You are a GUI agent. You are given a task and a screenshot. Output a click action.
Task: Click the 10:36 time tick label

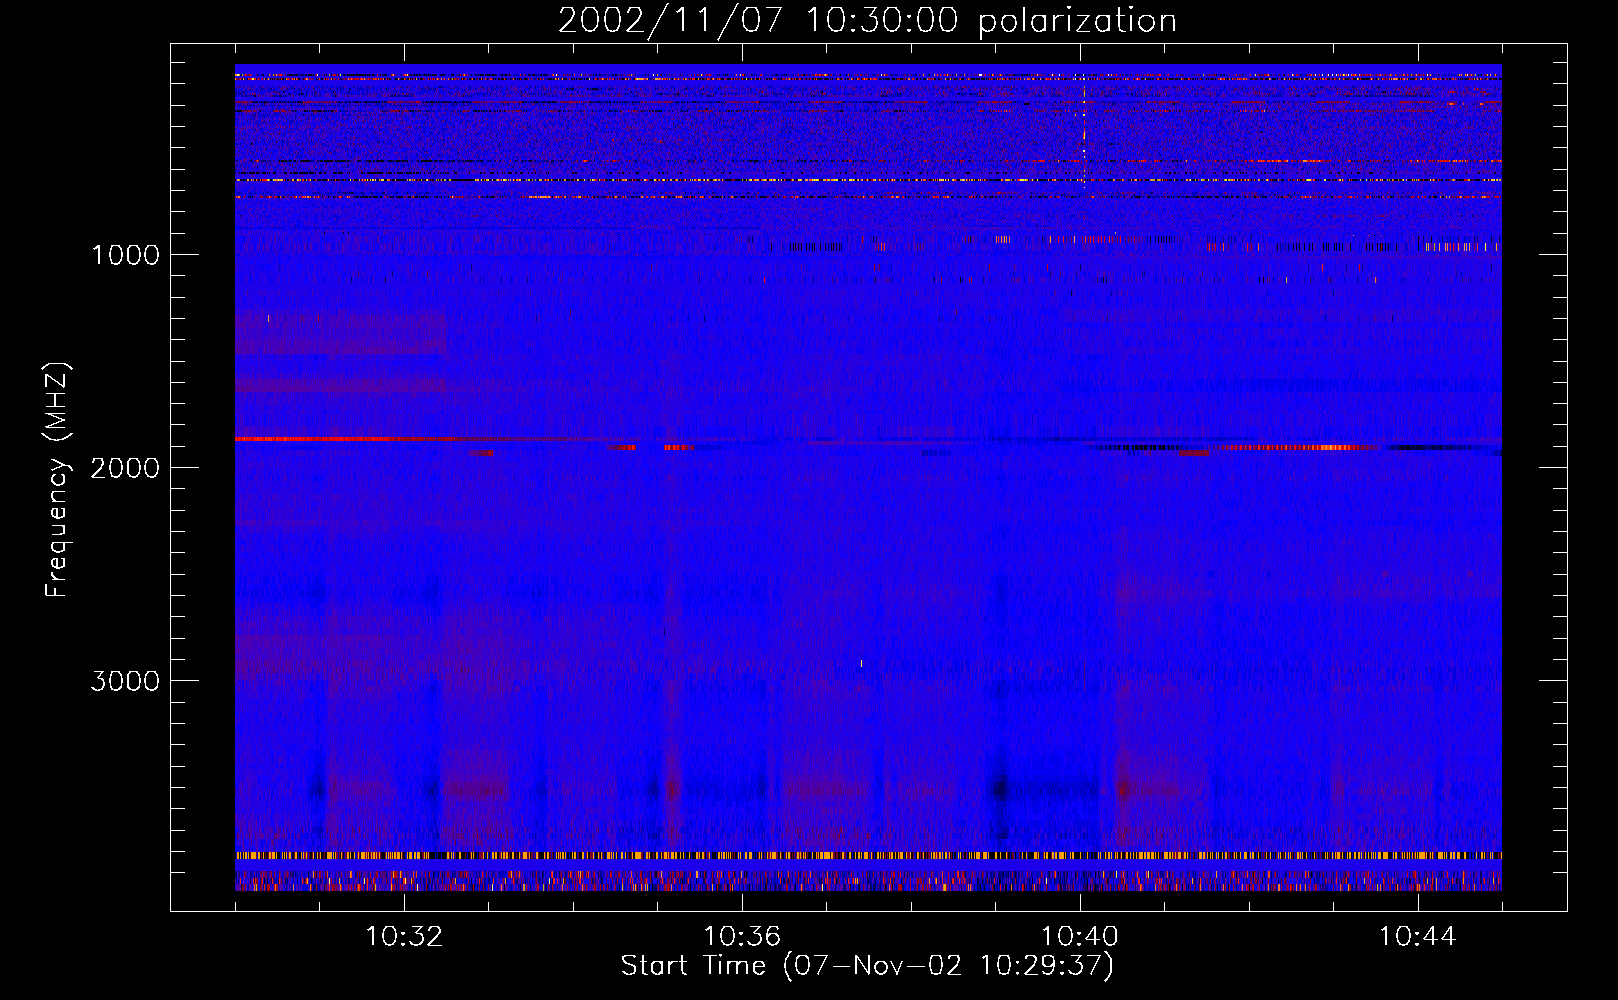click(742, 937)
